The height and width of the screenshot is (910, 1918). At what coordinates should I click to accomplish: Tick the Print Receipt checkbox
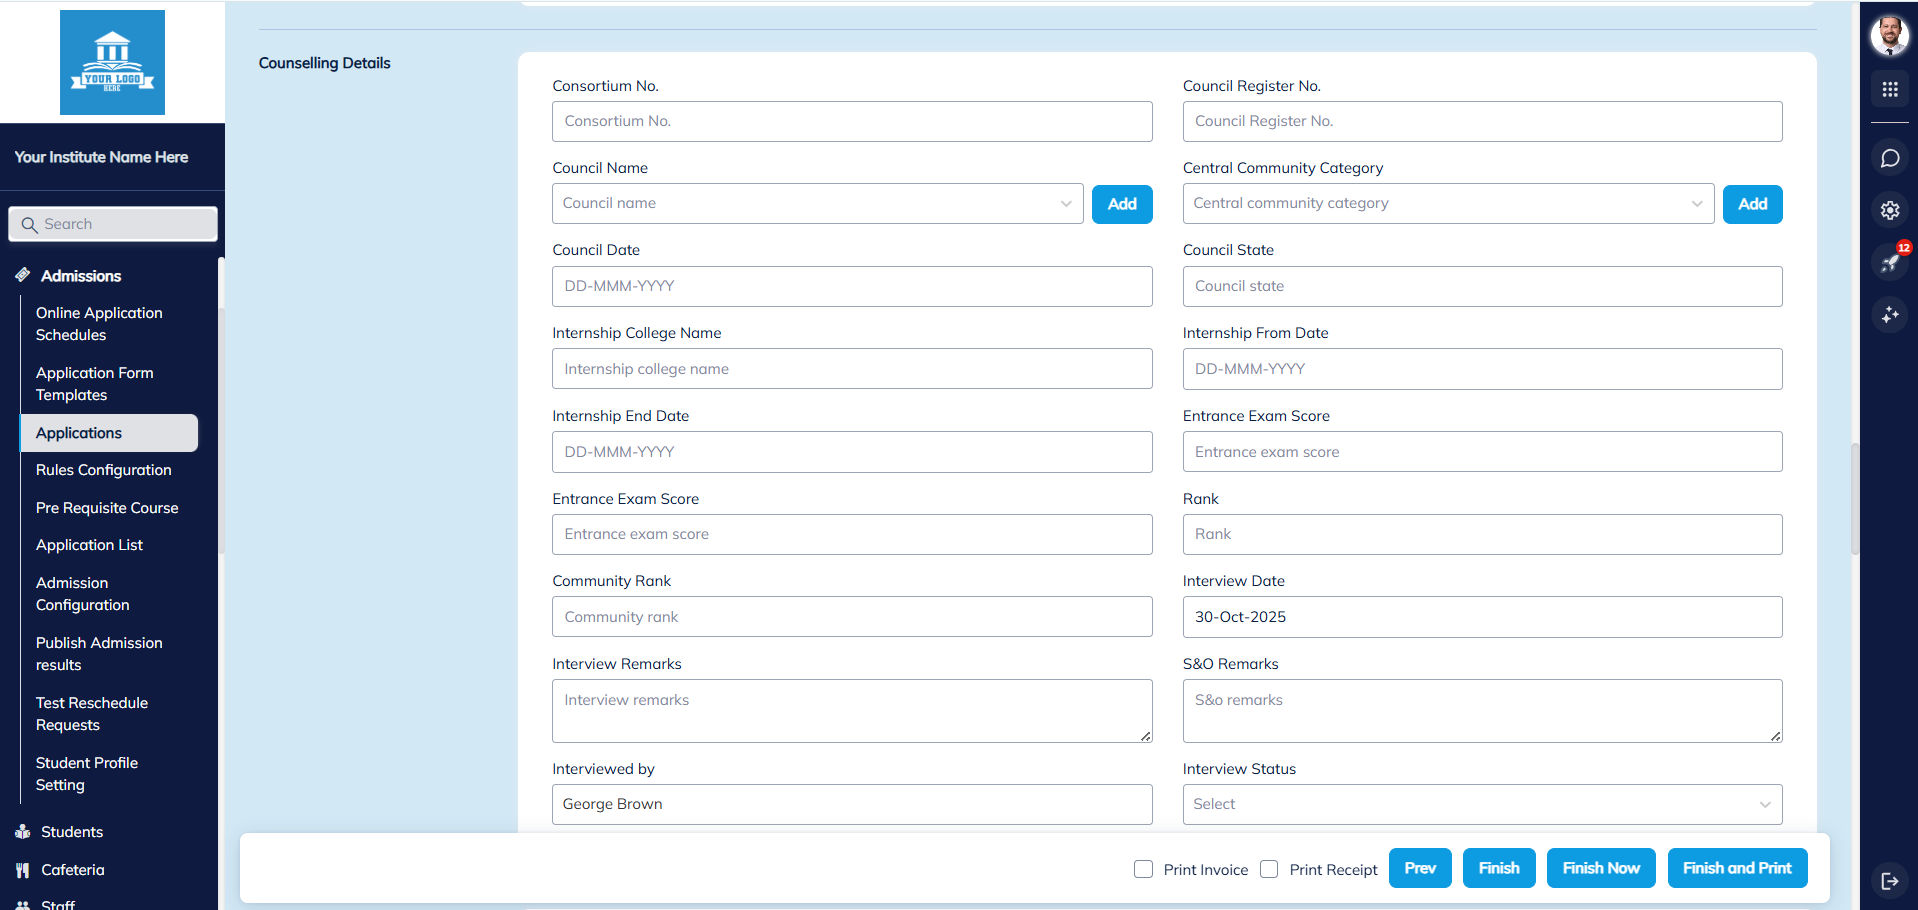coord(1269,869)
